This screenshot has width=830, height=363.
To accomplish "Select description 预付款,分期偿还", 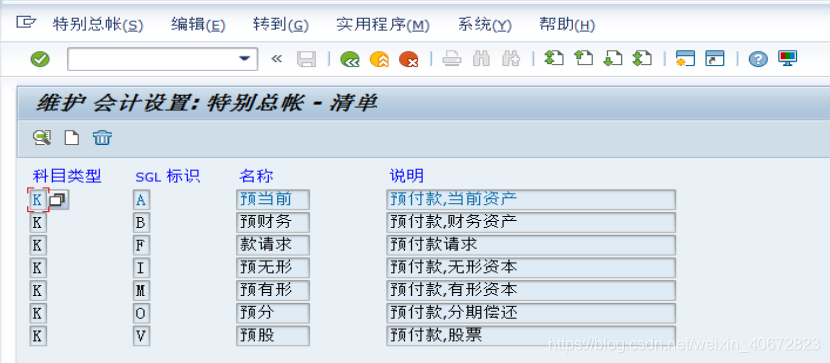I will pyautogui.click(x=531, y=313).
